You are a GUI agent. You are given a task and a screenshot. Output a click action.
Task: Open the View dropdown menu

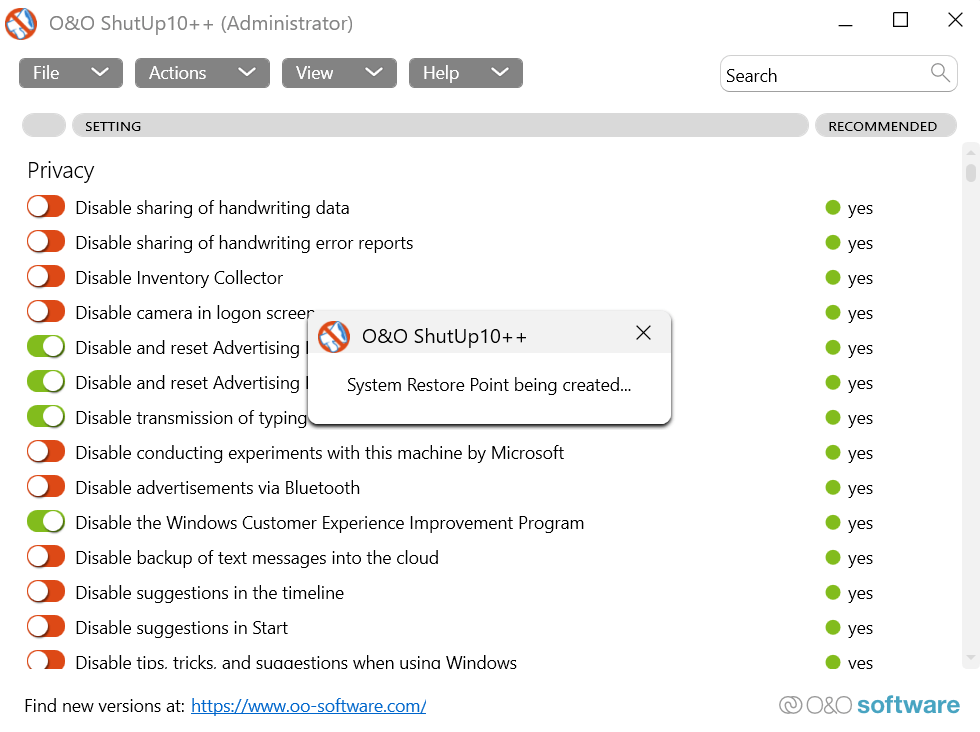click(339, 73)
